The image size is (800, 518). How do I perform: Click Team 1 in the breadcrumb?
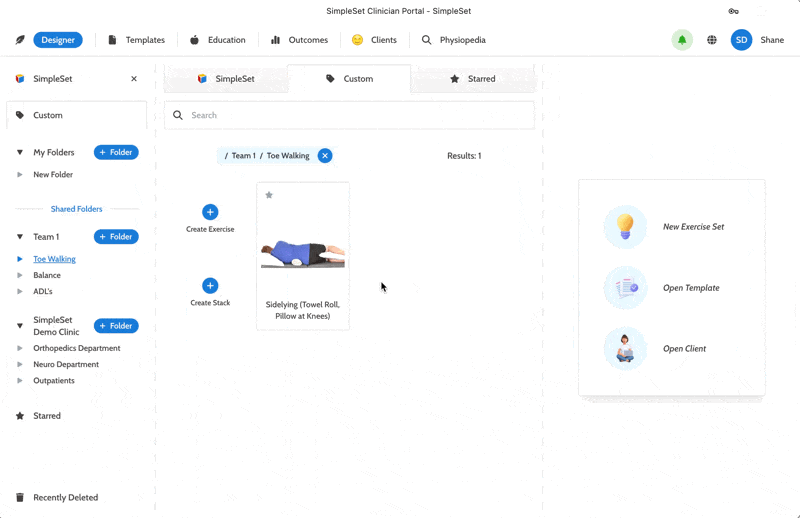click(244, 156)
